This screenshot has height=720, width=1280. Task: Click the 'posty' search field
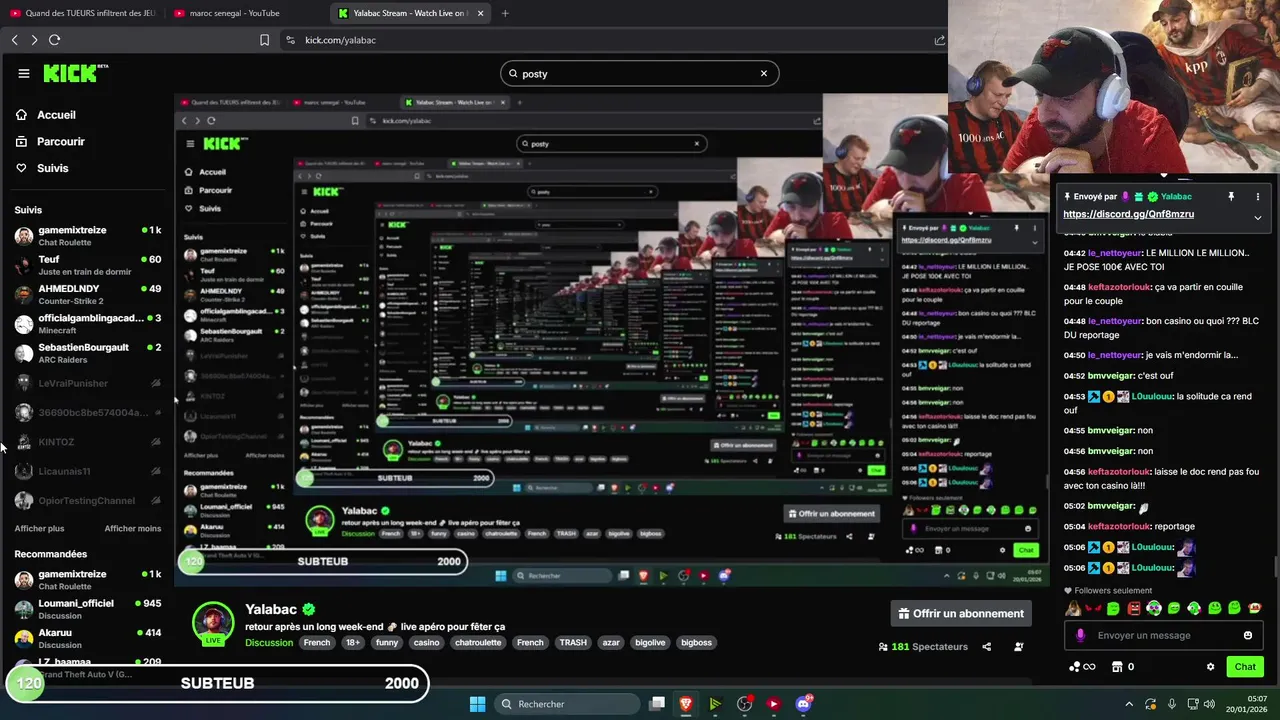tap(639, 73)
